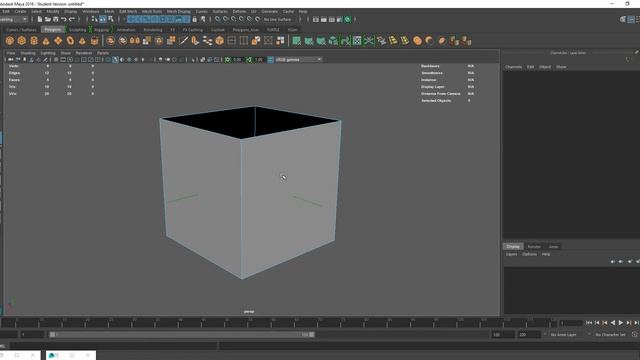Viewport: 640px width, 360px height.
Task: Toggle the highlighted viewport shading button
Action: point(116,60)
